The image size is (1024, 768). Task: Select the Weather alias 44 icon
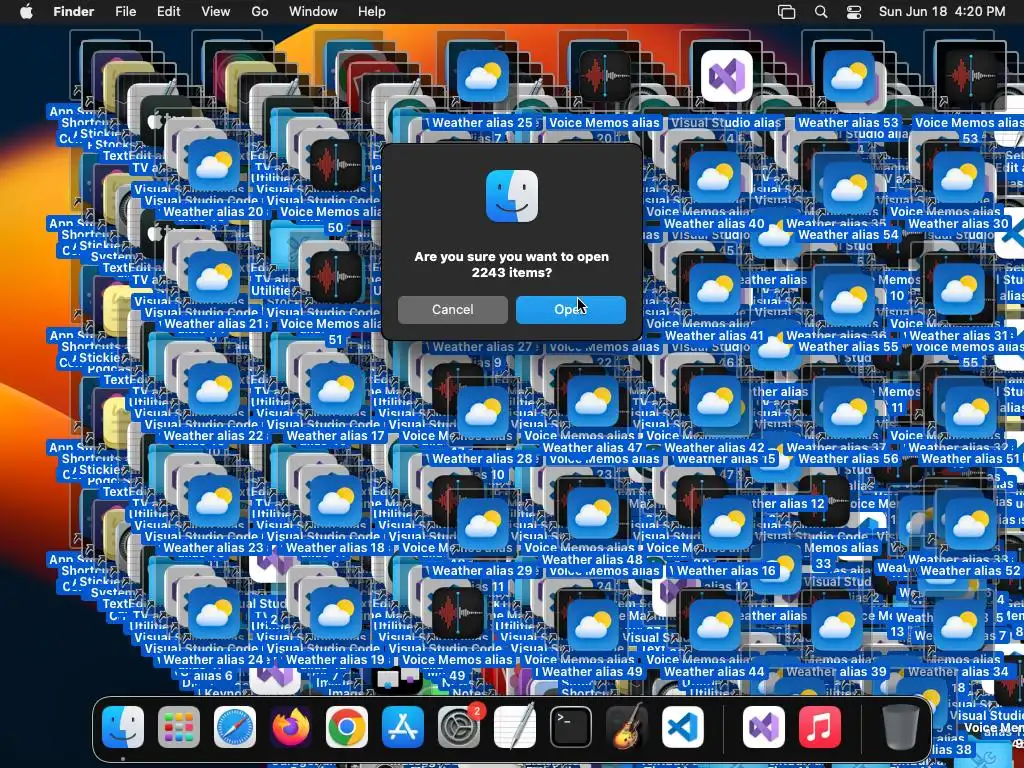[714, 626]
